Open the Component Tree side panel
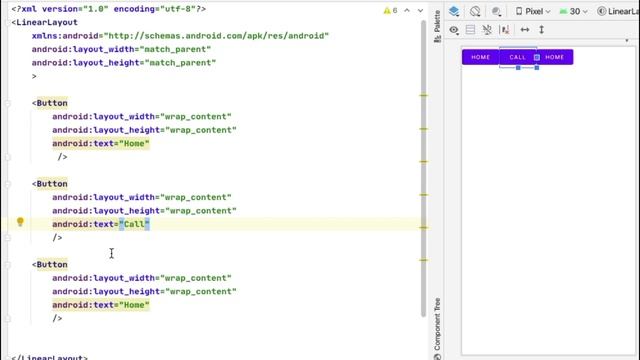 438,329
